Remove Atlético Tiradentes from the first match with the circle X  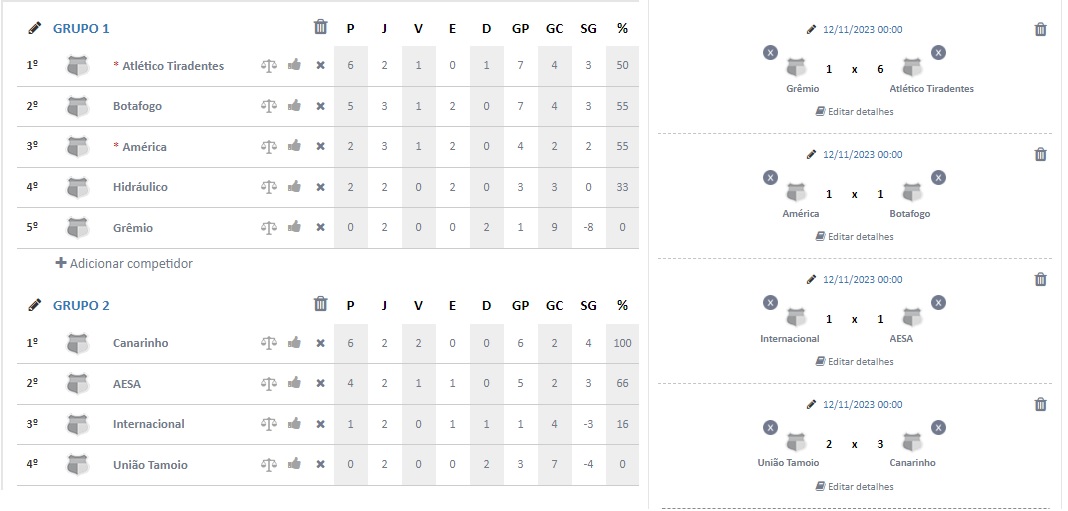tap(938, 52)
